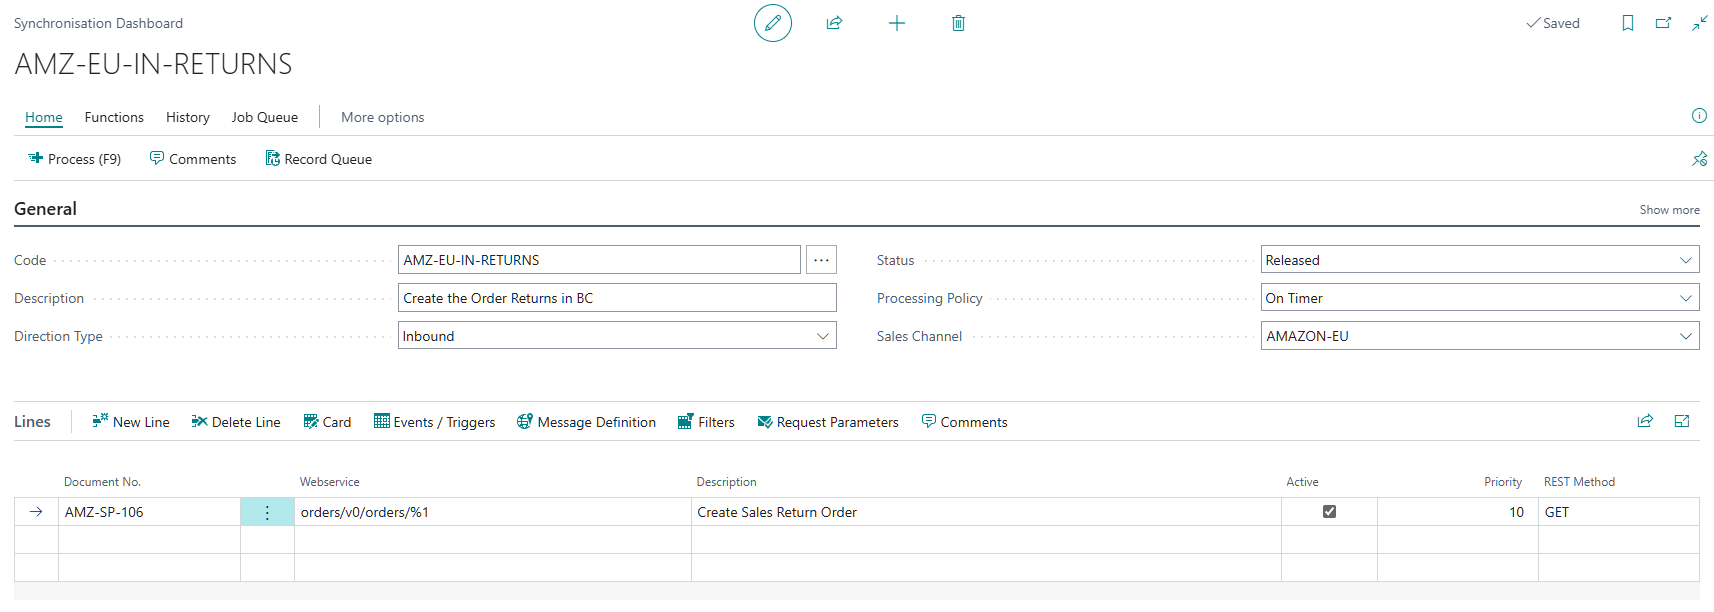Open Message Definition

(586, 422)
